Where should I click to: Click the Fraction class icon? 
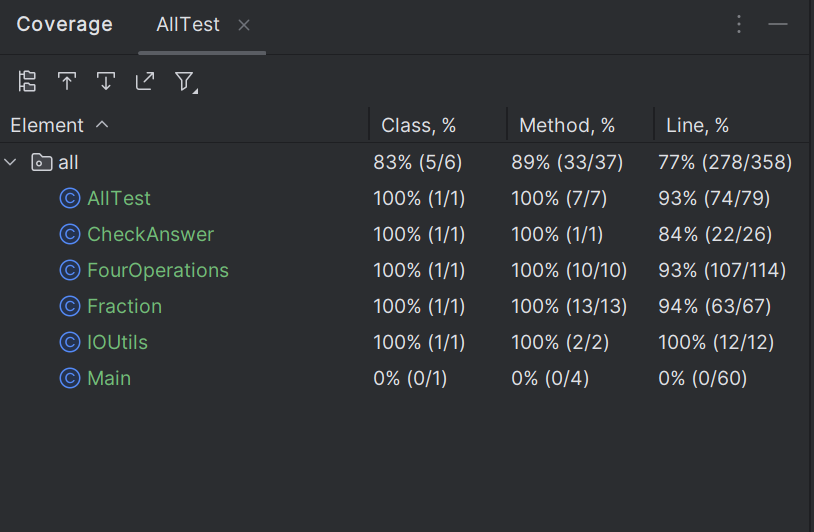[x=69, y=306]
